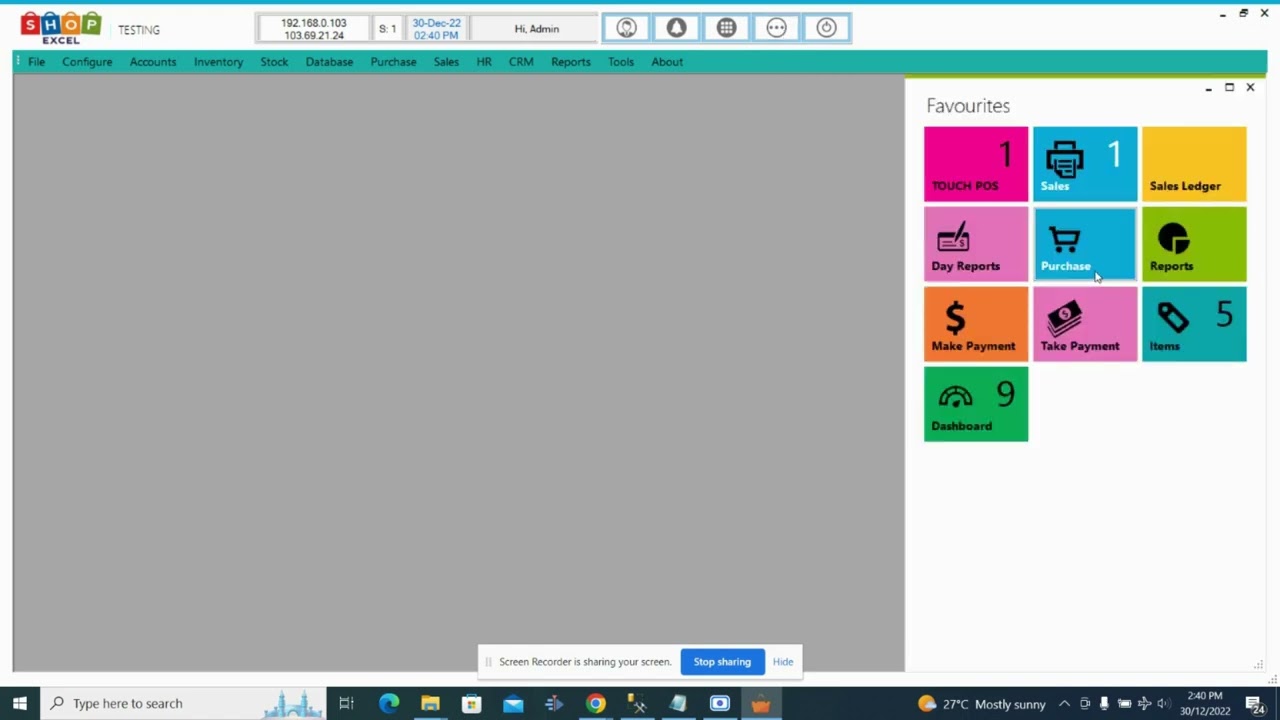Open the Reports menu in menu bar
1280x720 pixels.
571,62
